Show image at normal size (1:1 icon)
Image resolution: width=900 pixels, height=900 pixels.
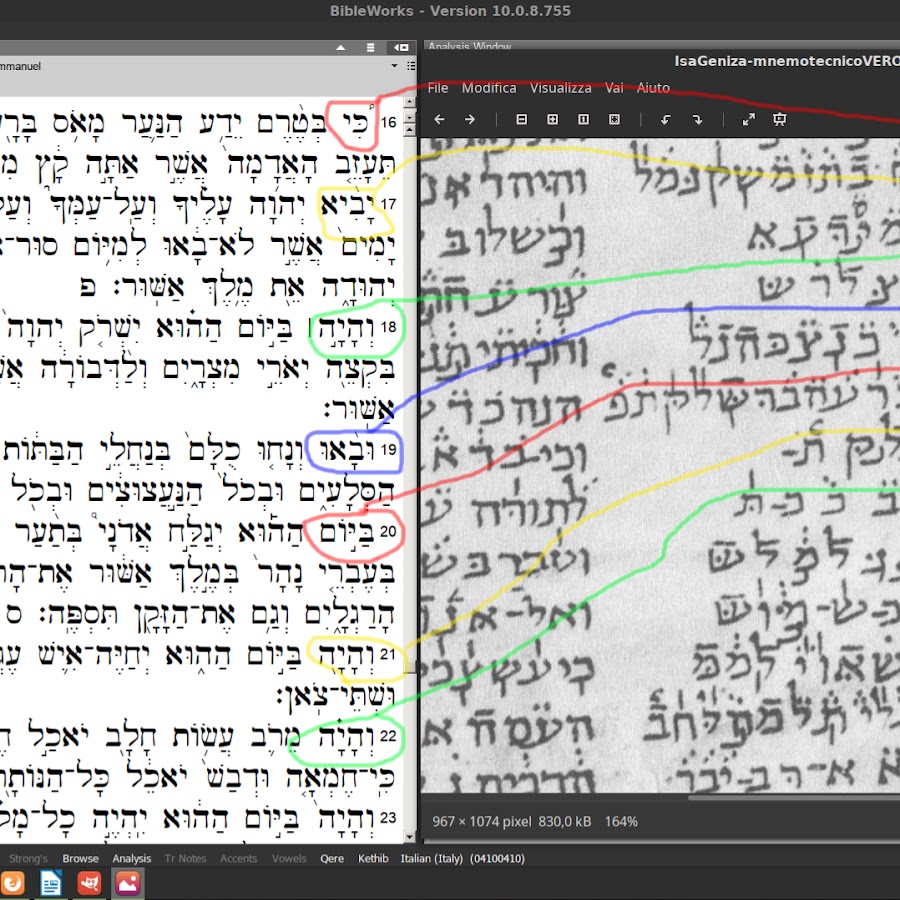coord(583,120)
